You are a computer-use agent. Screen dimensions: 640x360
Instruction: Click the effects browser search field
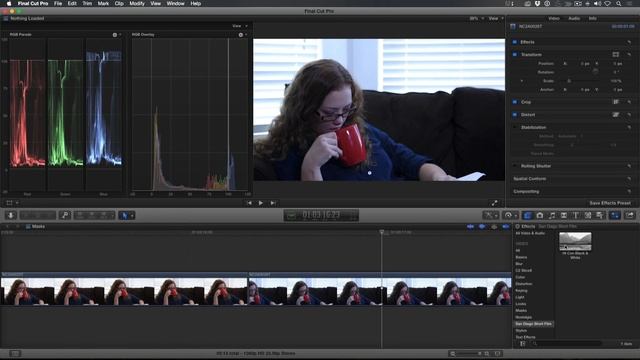click(x=567, y=344)
